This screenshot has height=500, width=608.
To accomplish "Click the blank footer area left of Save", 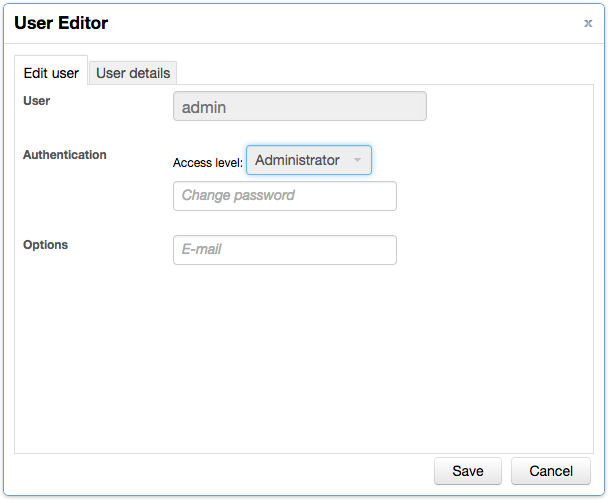I will click(x=220, y=471).
